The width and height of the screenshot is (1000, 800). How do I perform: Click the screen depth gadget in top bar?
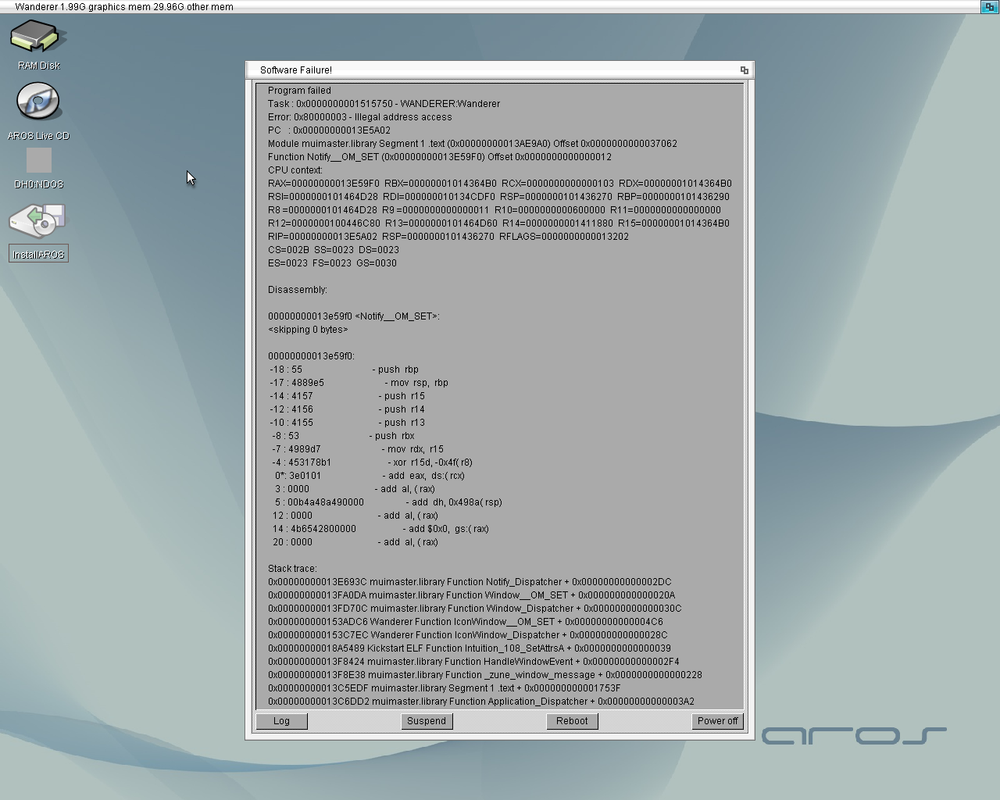coord(990,6)
